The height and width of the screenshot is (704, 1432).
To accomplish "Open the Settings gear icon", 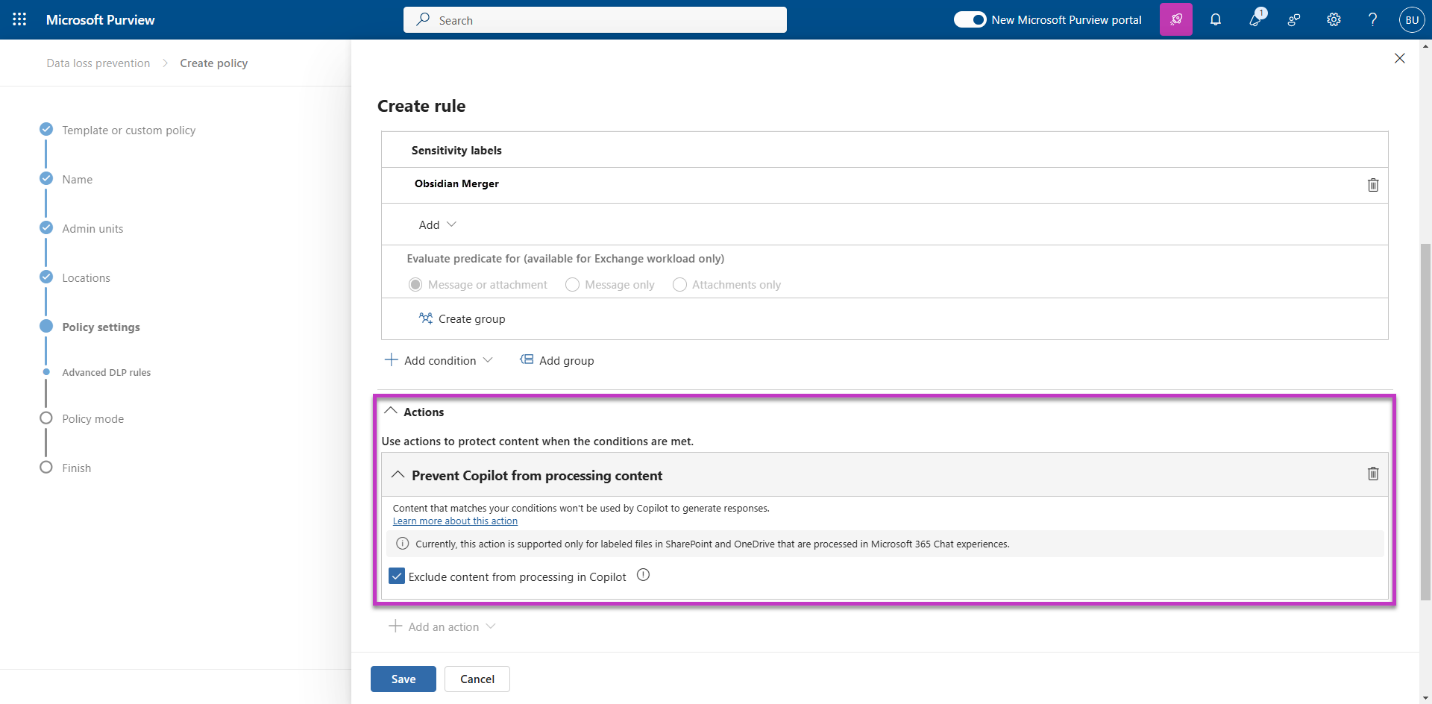I will (x=1333, y=20).
